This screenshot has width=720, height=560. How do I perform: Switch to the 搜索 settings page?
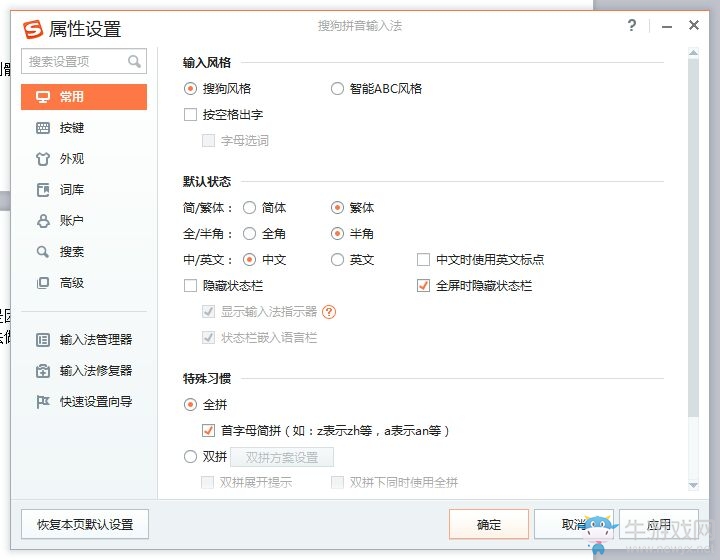click(x=71, y=252)
